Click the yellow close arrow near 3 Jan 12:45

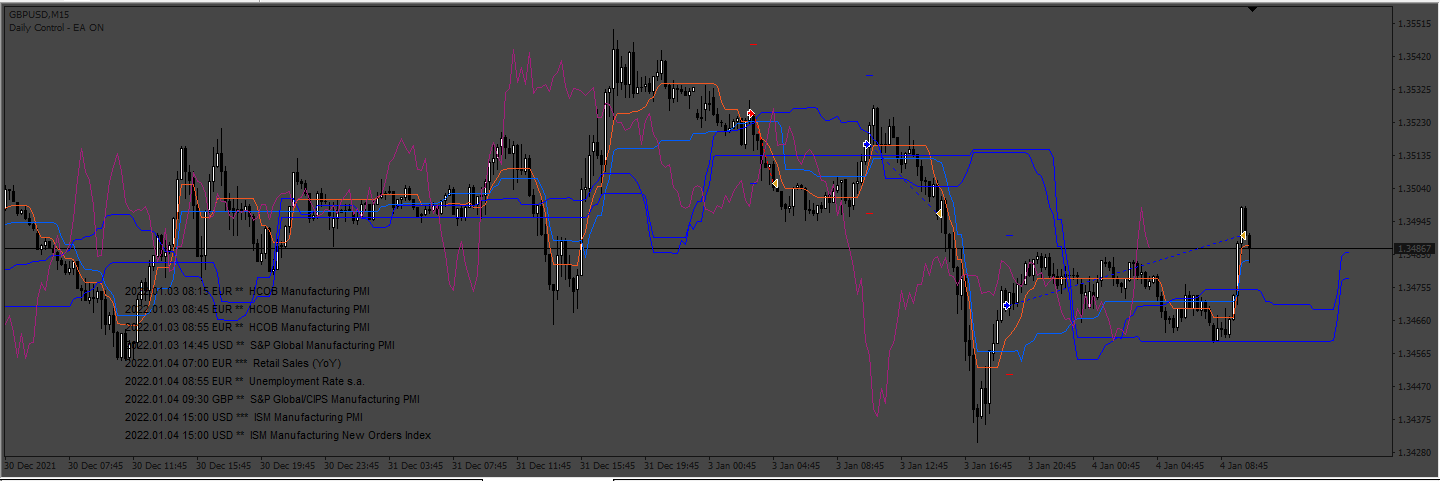click(938, 213)
